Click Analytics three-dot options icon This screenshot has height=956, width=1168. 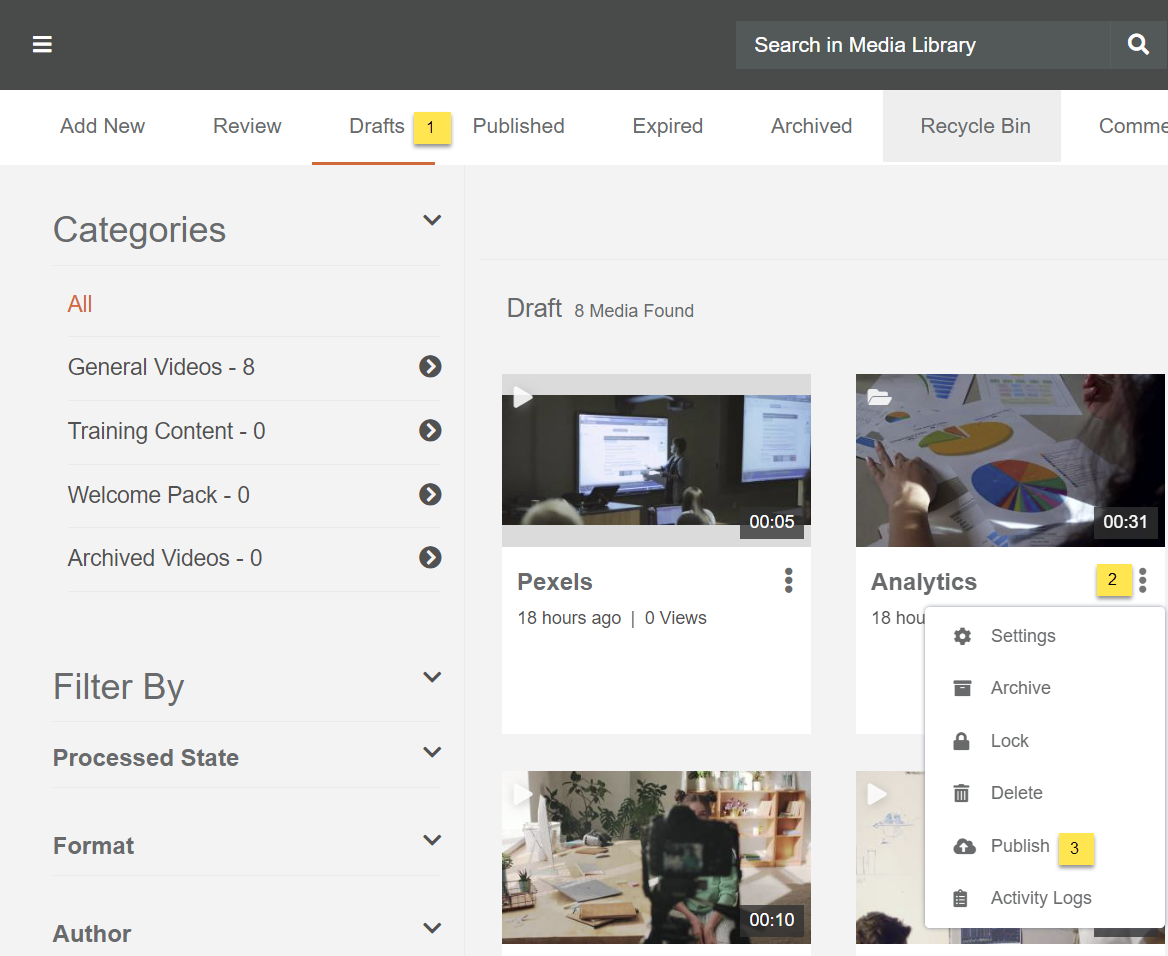[1143, 581]
